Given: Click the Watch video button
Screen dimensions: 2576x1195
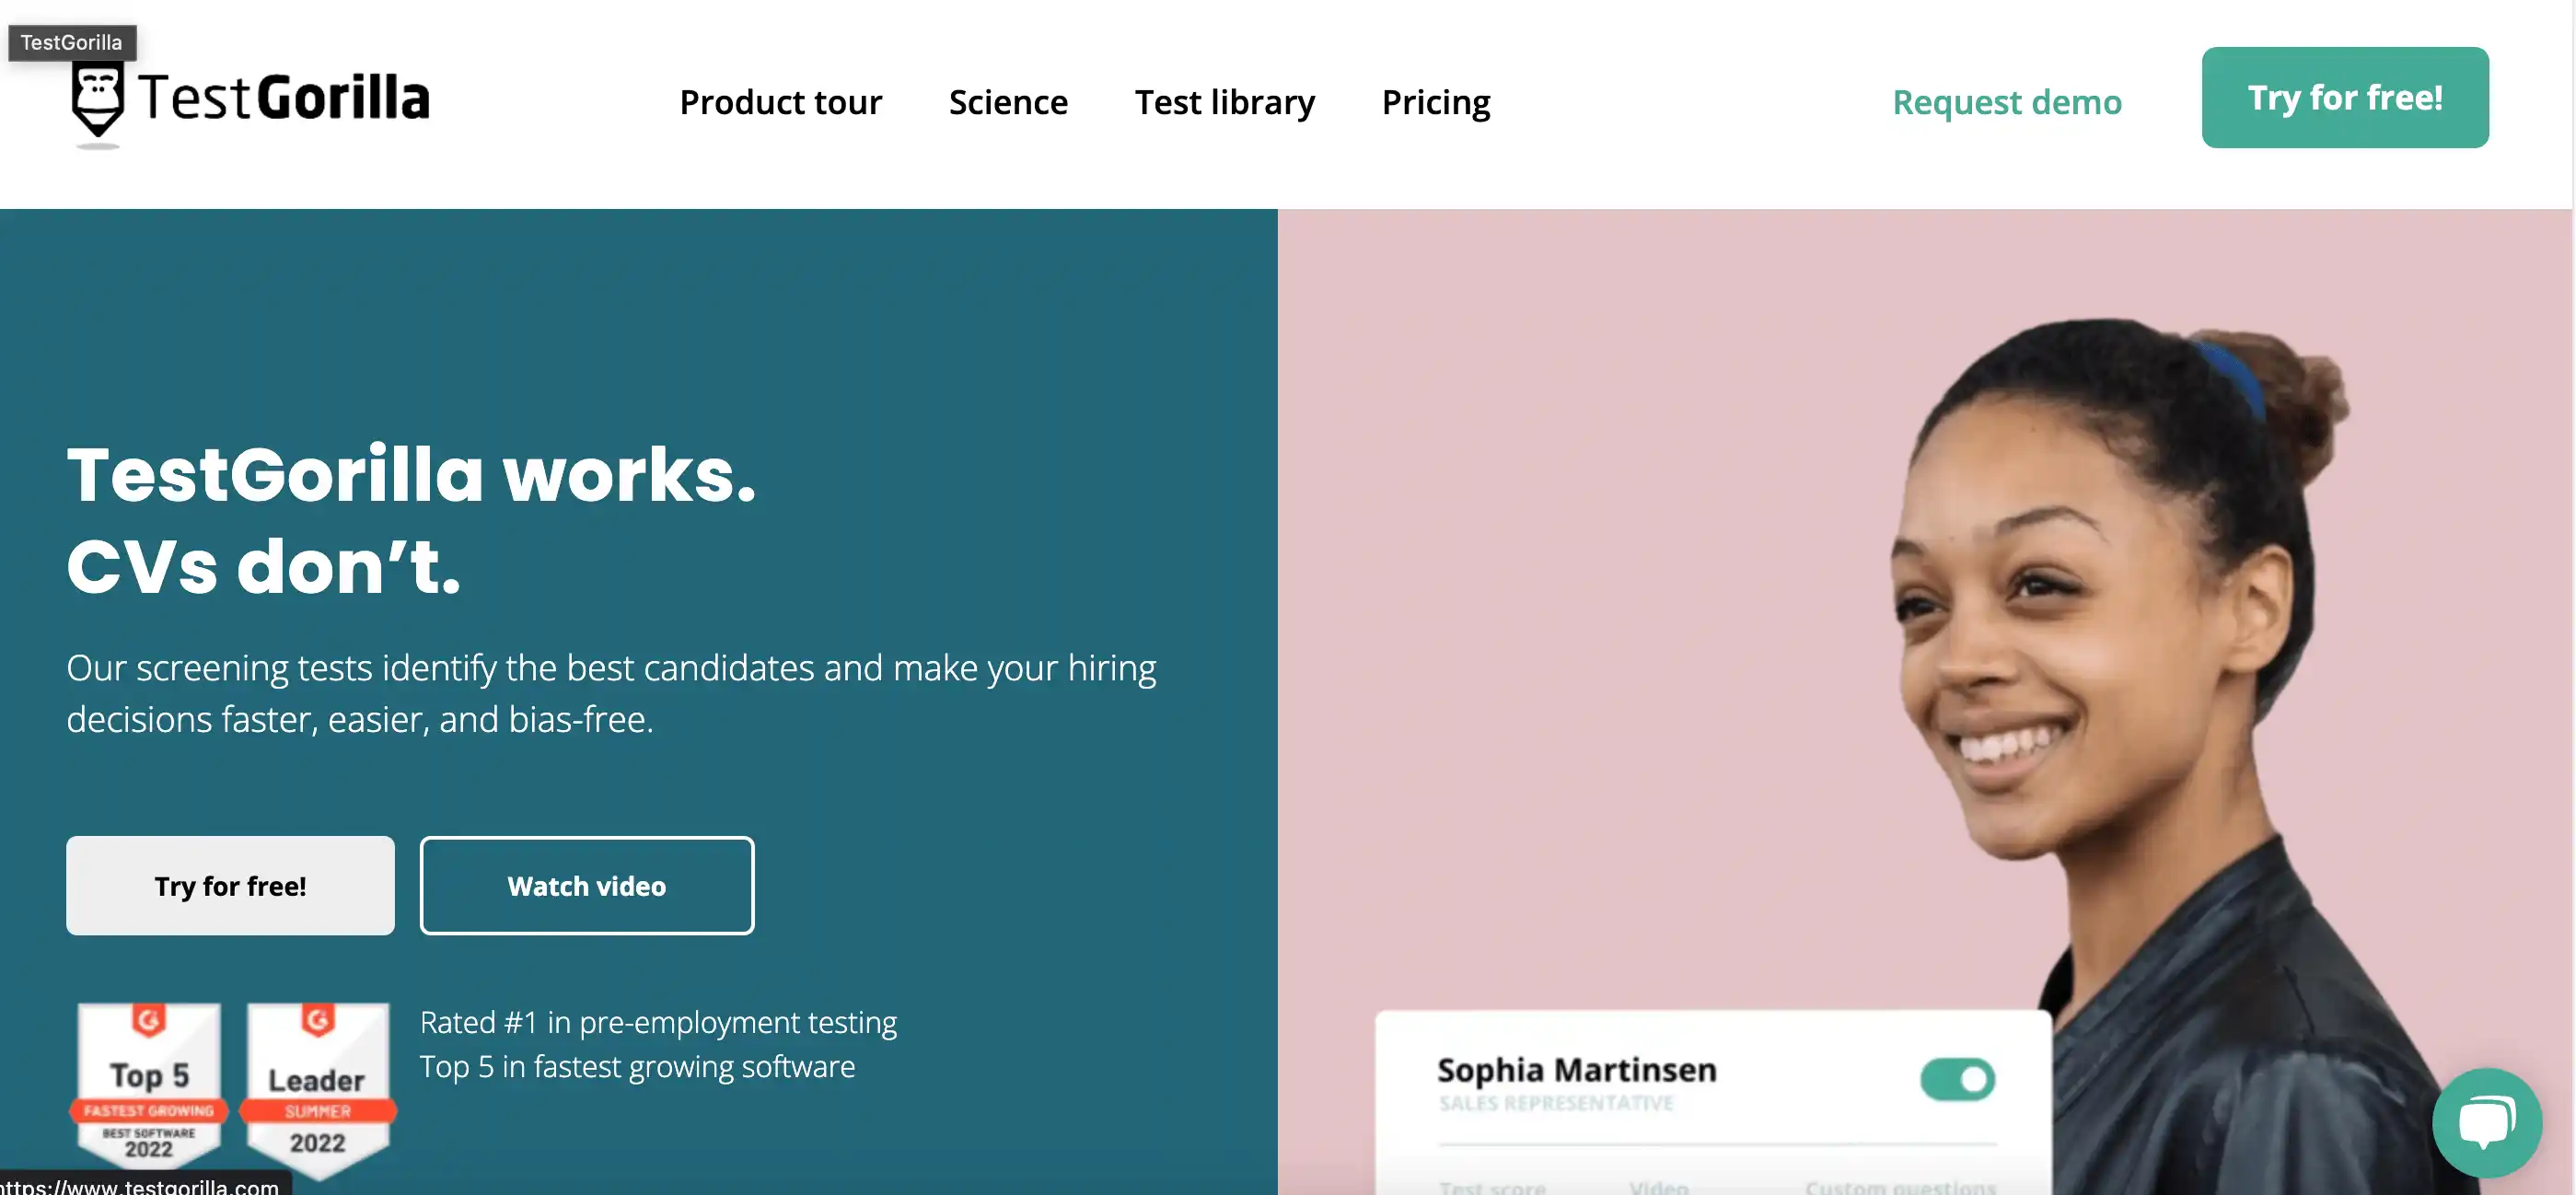Looking at the screenshot, I should pyautogui.click(x=586, y=886).
